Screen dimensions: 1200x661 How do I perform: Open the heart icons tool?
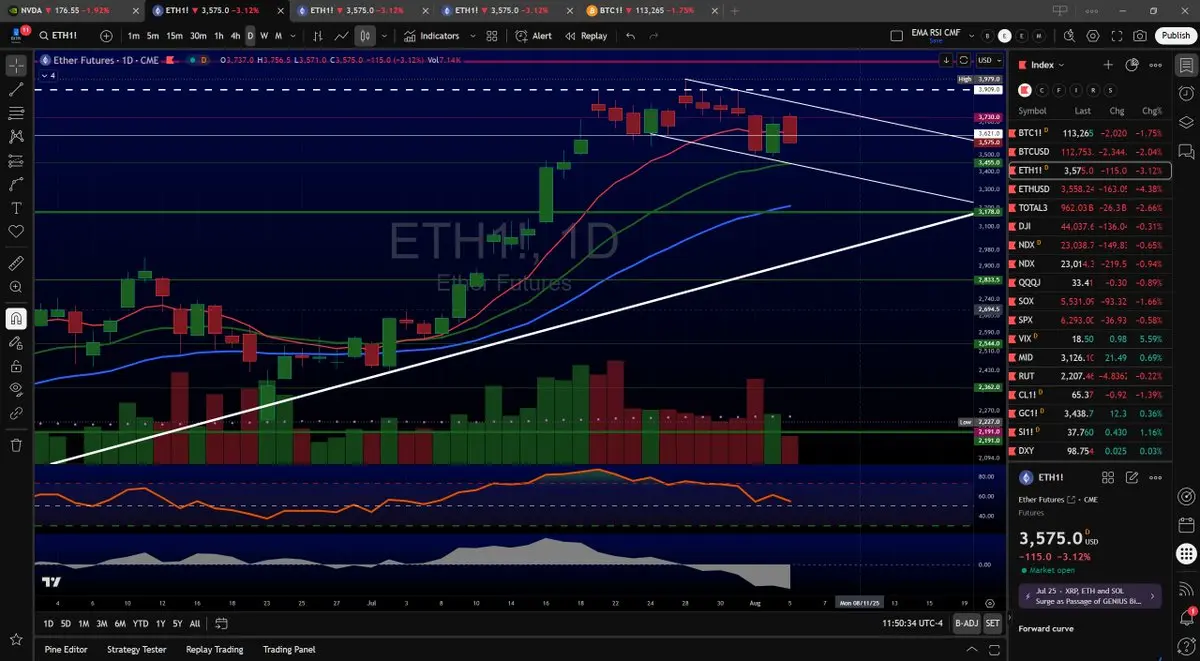[x=16, y=231]
